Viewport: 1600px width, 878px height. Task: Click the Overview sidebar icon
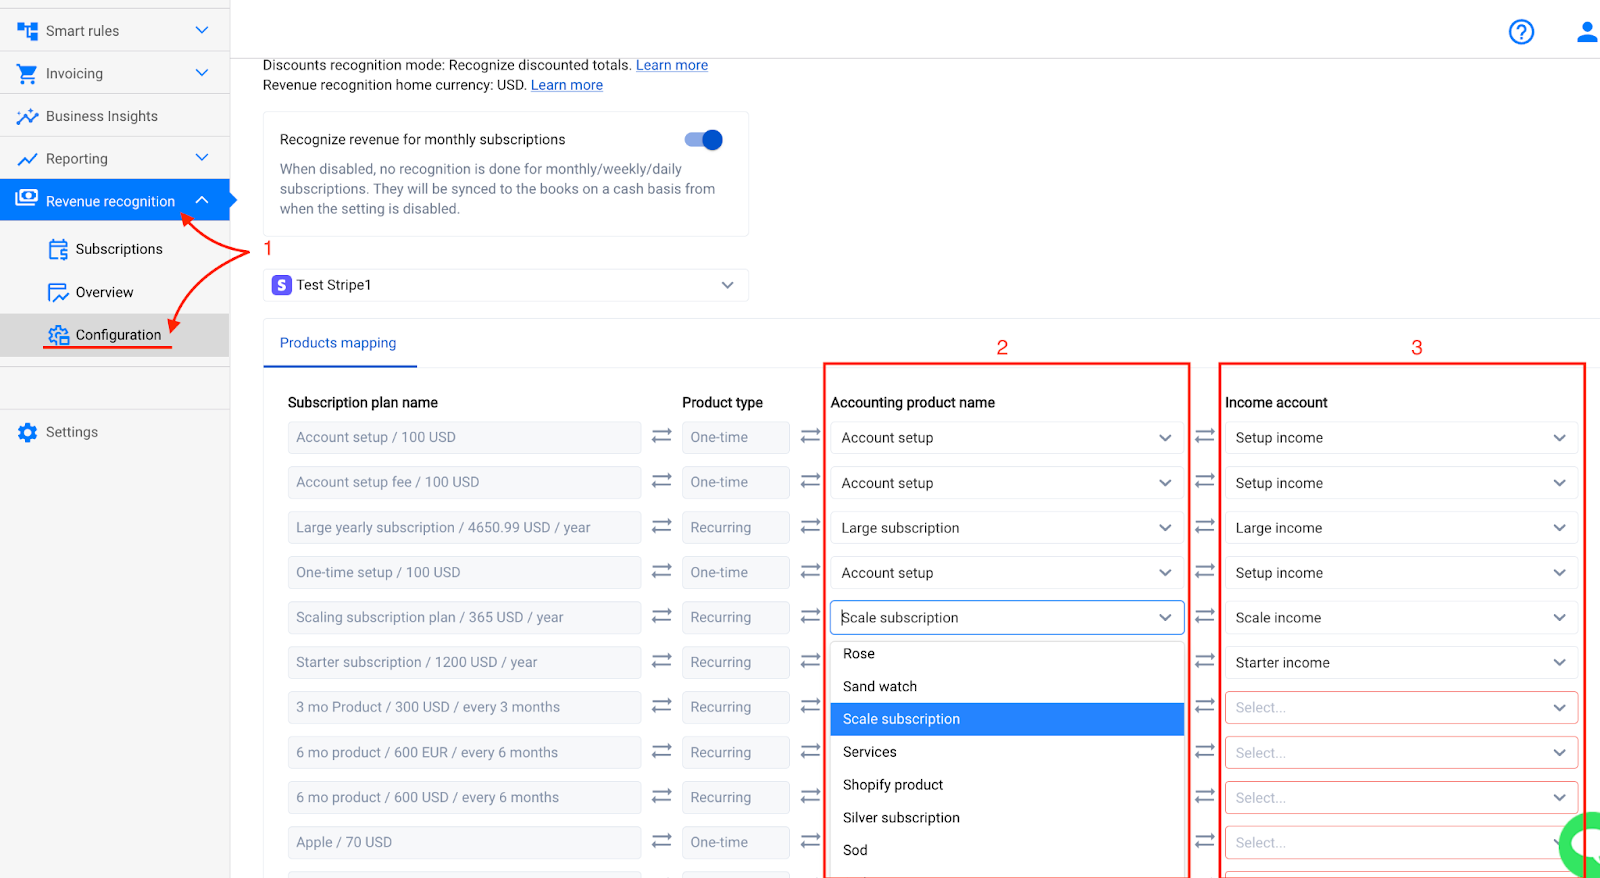click(x=58, y=292)
